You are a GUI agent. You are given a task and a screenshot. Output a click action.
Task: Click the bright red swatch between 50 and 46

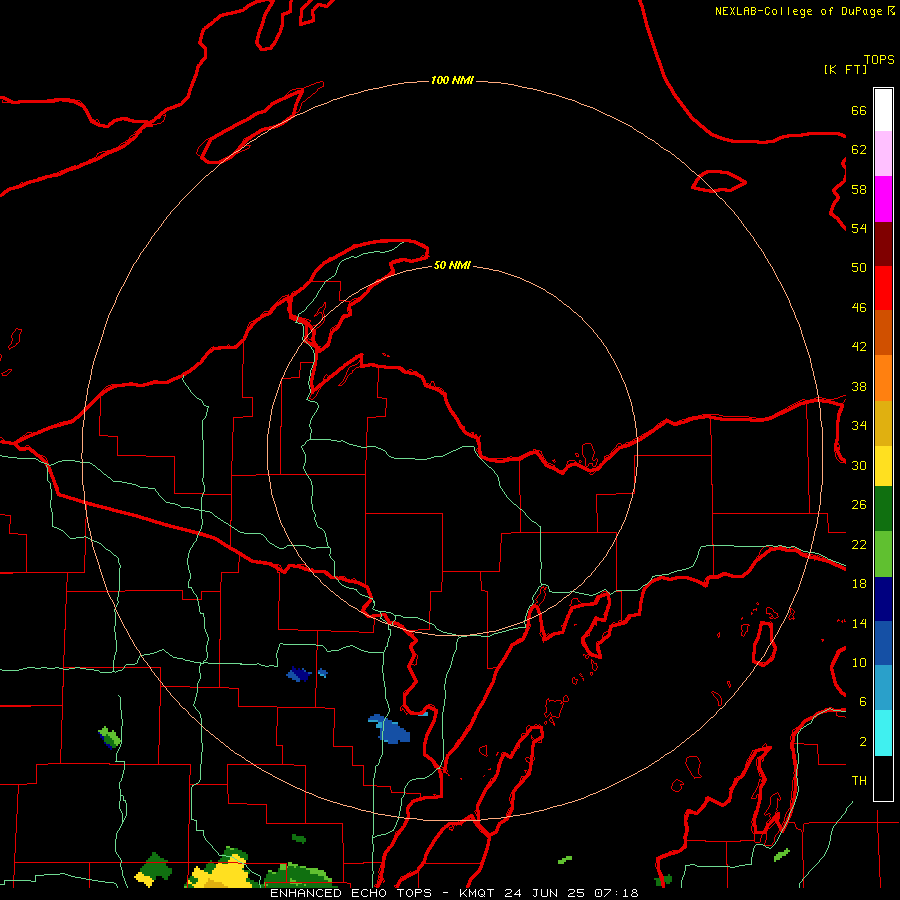click(883, 288)
